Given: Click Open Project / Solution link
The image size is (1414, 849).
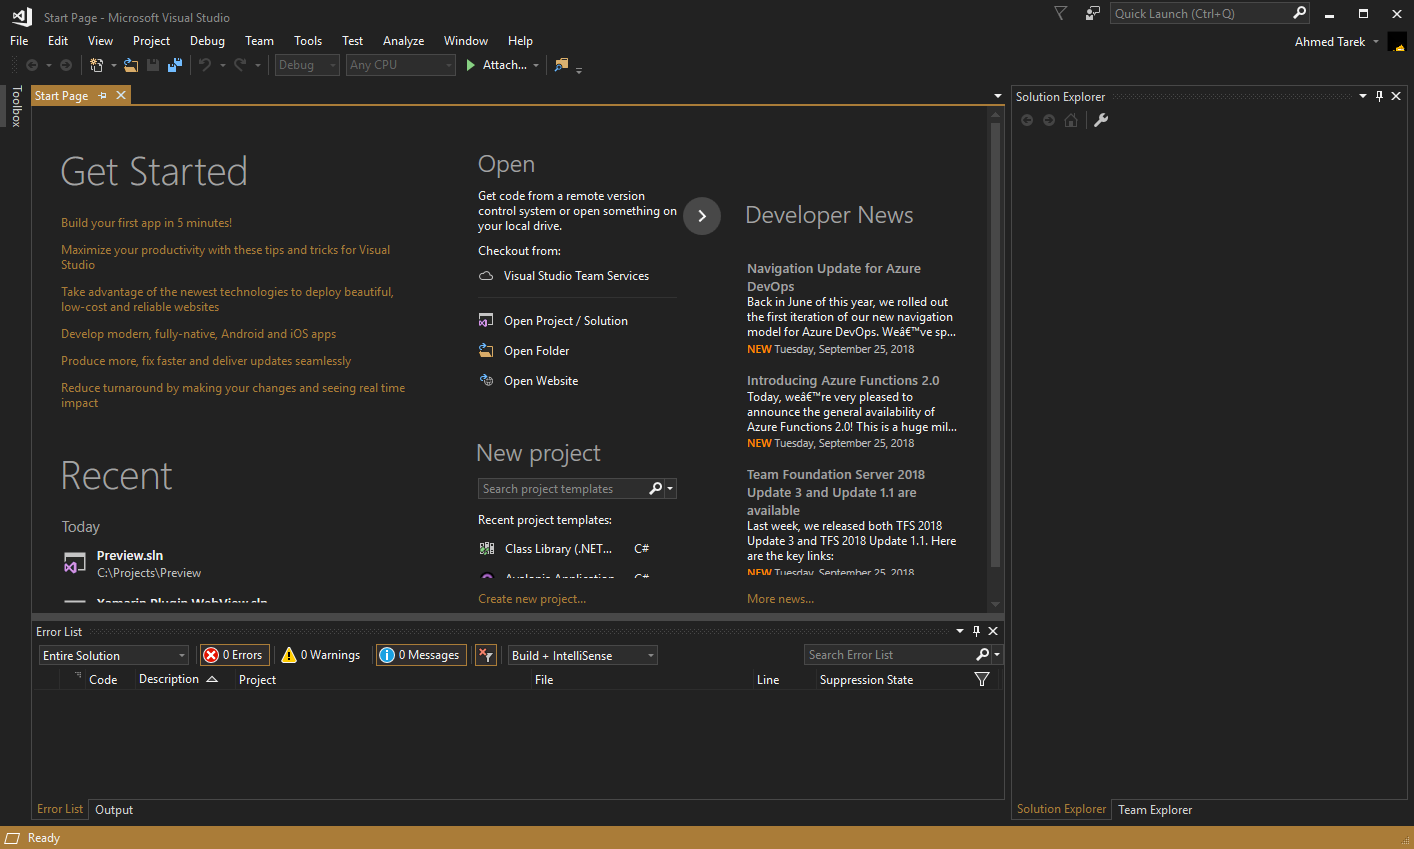Looking at the screenshot, I should tap(566, 321).
